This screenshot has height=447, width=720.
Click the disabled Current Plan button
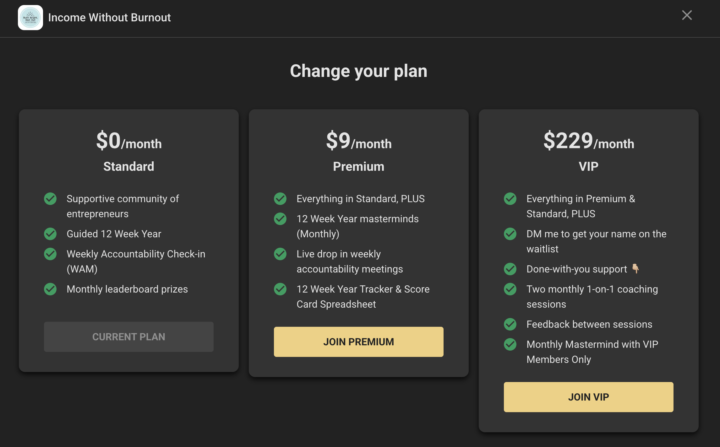tap(128, 337)
